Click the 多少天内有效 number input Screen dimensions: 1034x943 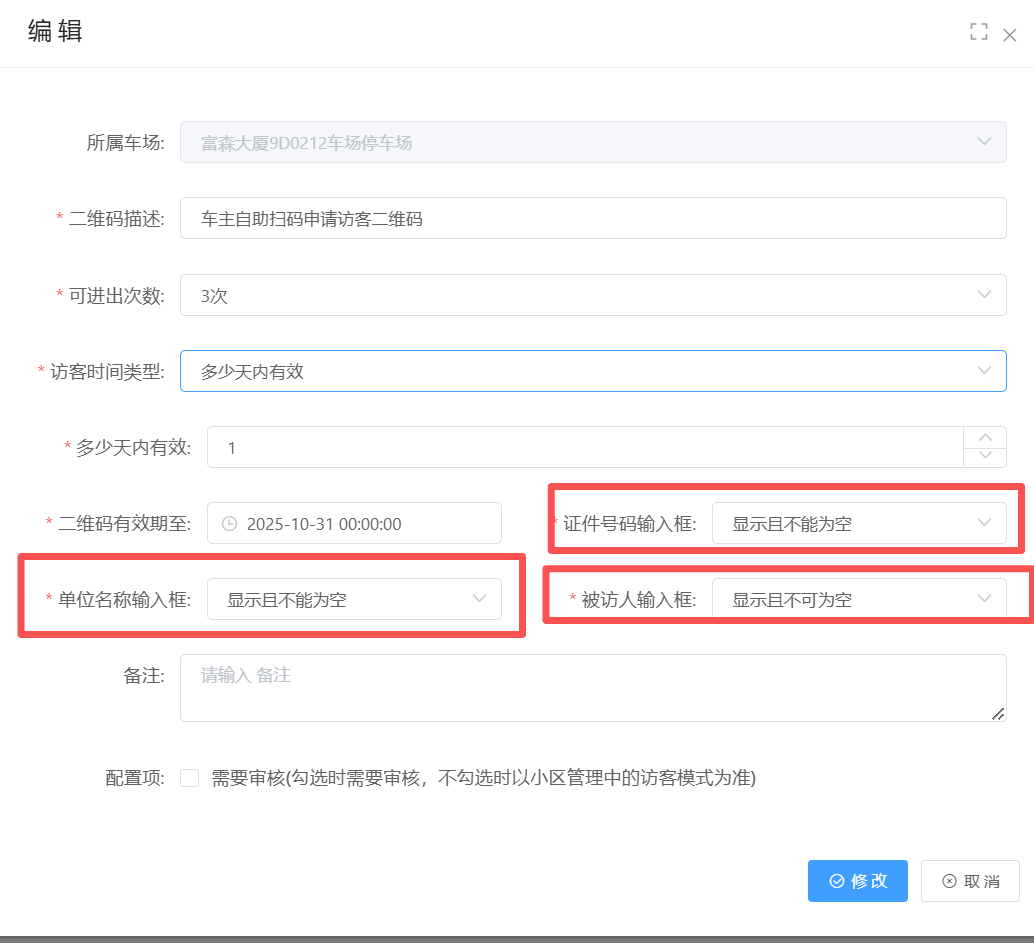[585, 447]
